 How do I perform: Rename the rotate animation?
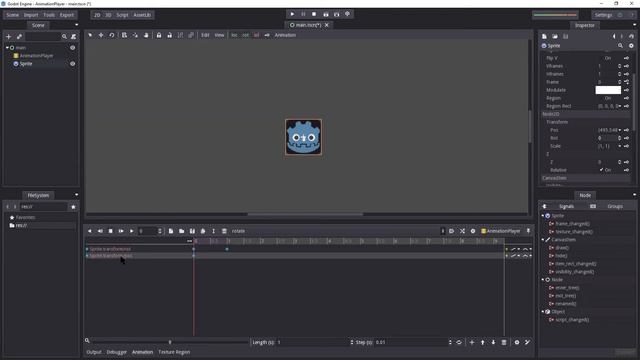[x=213, y=231]
